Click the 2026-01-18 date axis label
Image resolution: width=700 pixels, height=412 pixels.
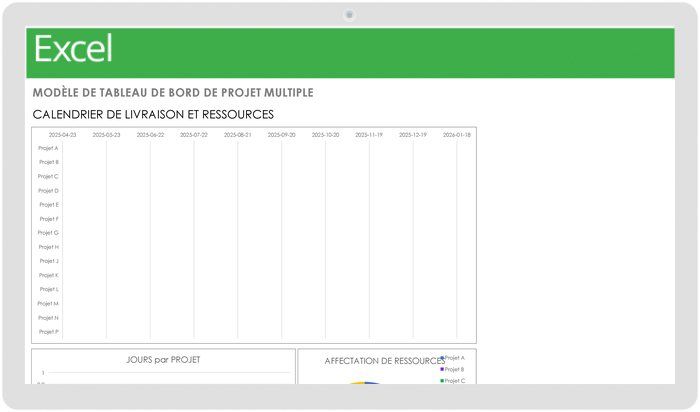click(x=457, y=135)
